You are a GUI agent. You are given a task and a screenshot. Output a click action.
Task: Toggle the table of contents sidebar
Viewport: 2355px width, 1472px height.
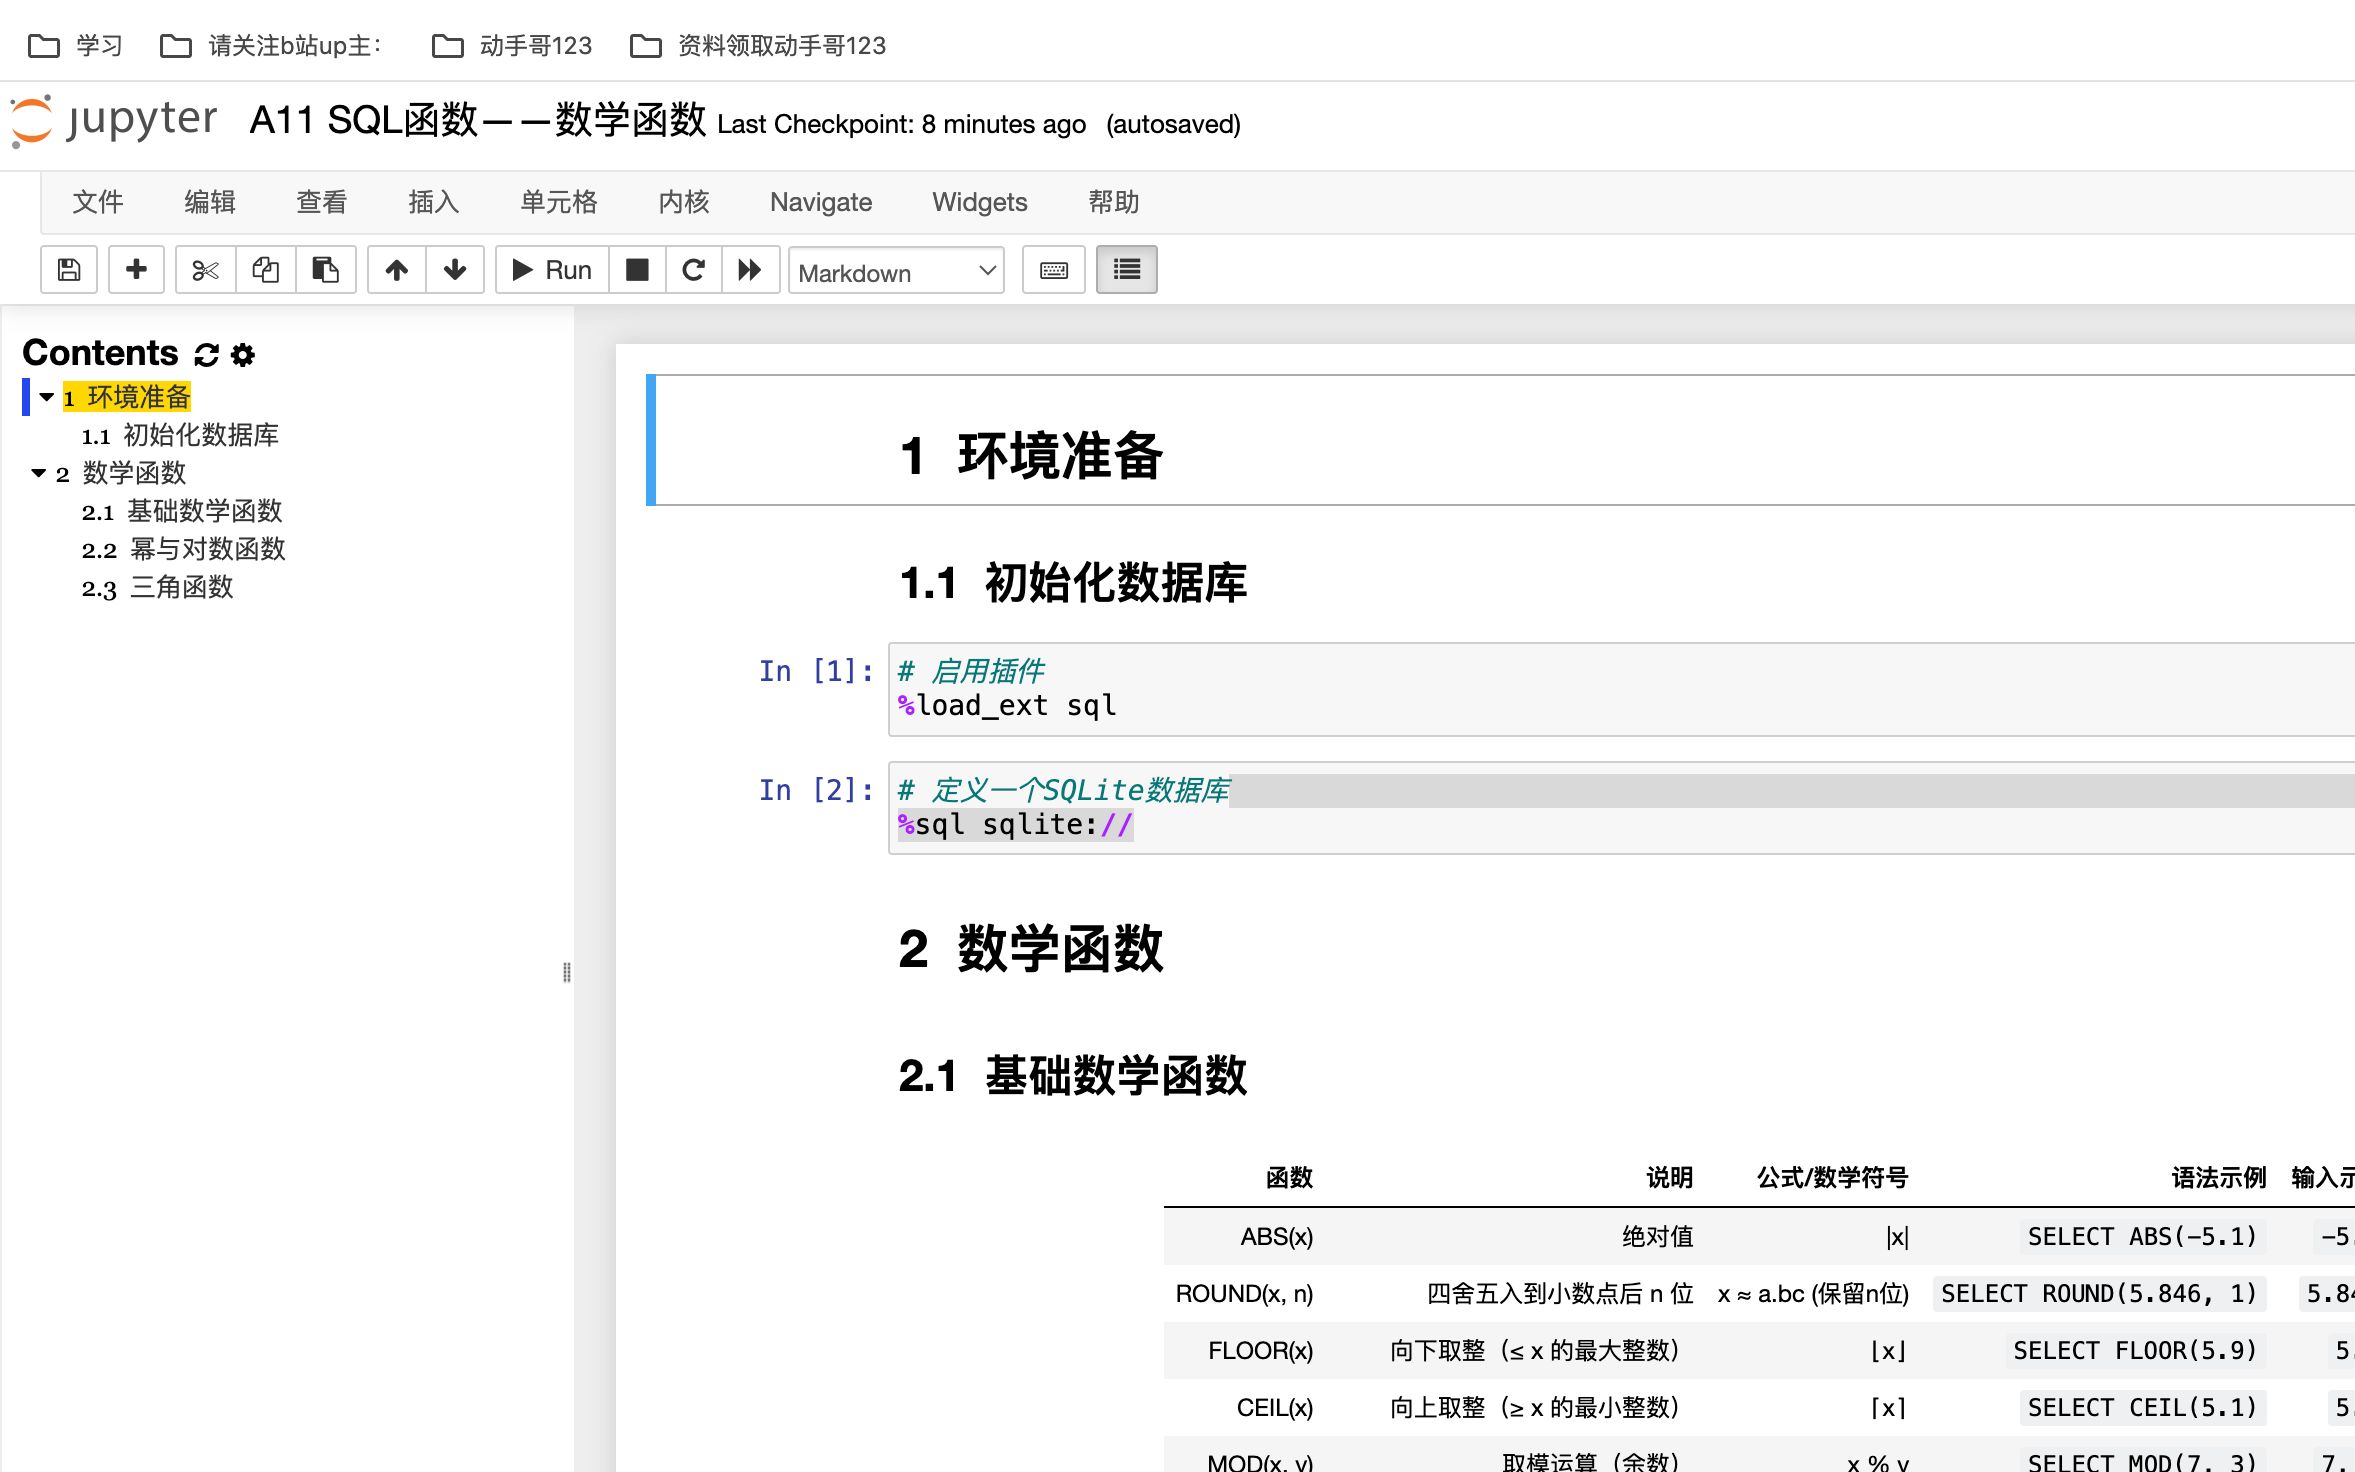pos(1126,269)
